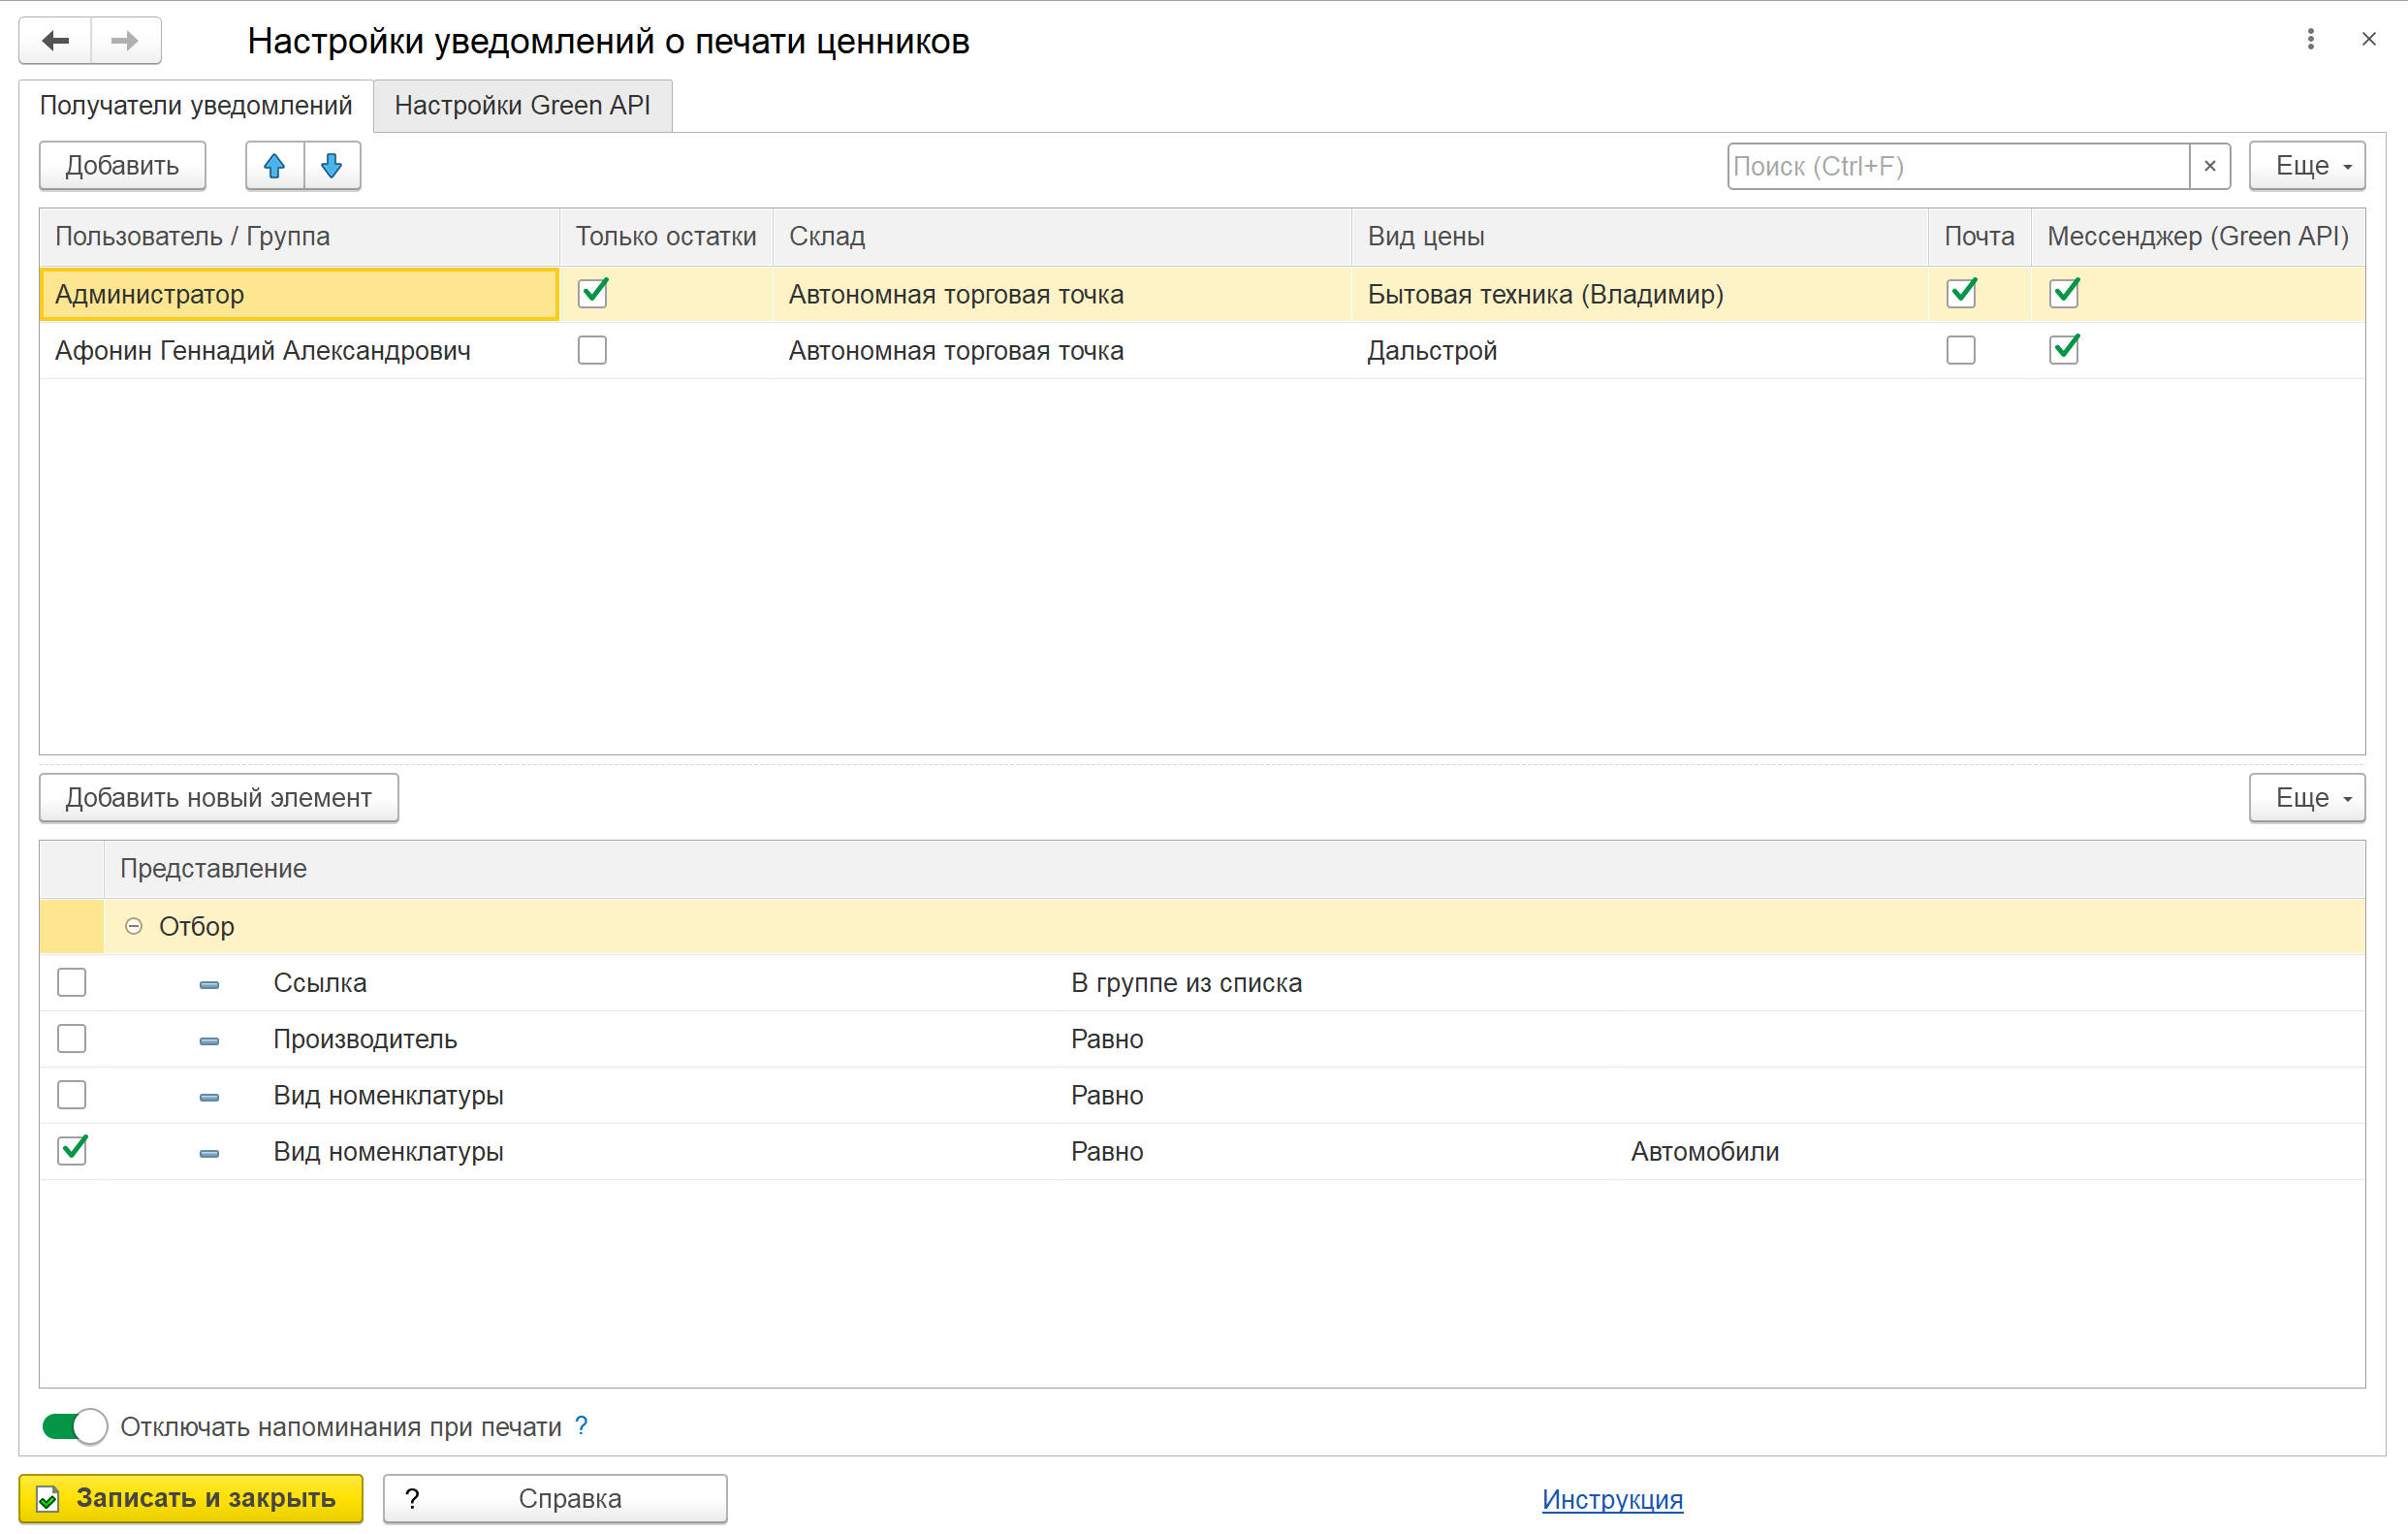Open the lower Еще dropdown near filters

2306,797
